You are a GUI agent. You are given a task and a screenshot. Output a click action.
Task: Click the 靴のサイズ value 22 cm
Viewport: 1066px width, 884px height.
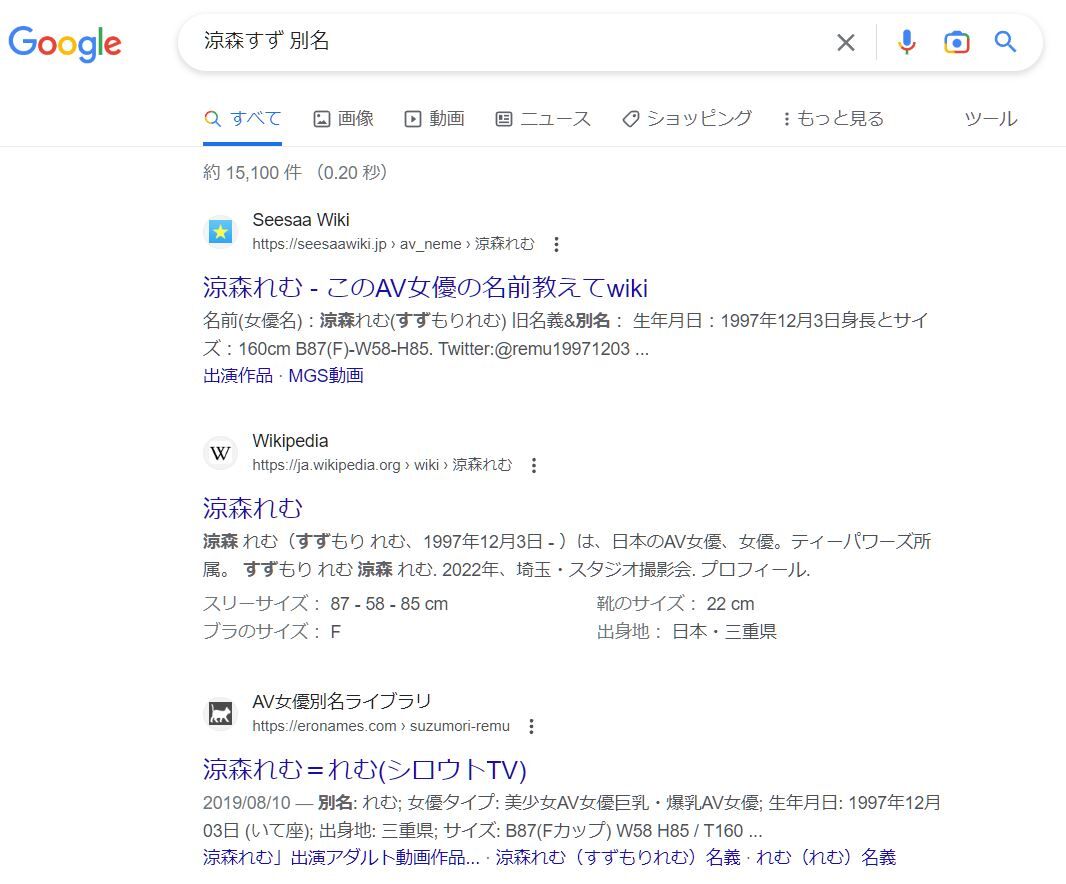point(730,604)
